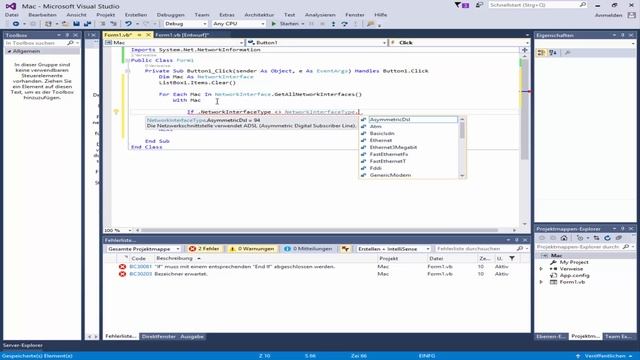Click the filter icon in error list header

pos(512,258)
